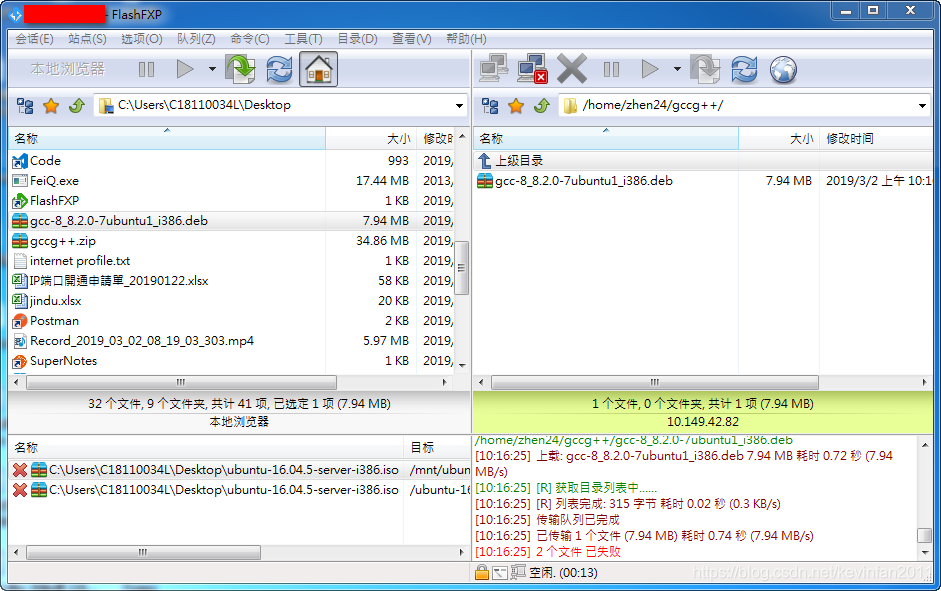Sort local files by 名称 column header
941x591 pixels.
[x=167, y=139]
